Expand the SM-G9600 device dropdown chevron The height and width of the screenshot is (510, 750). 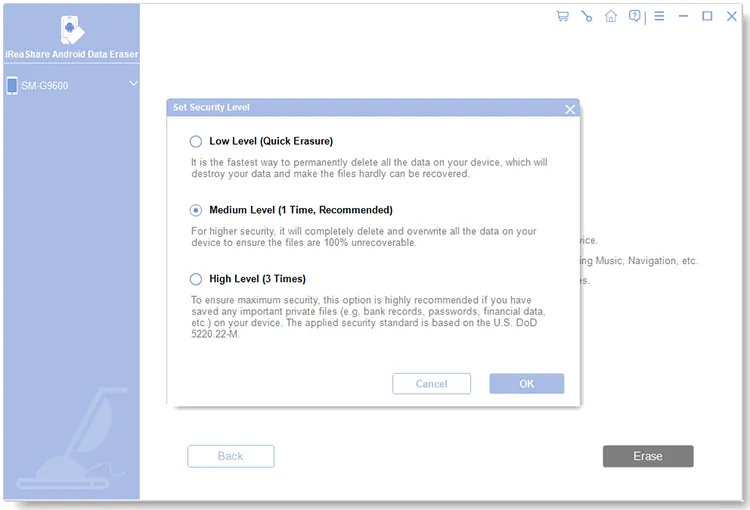click(133, 83)
